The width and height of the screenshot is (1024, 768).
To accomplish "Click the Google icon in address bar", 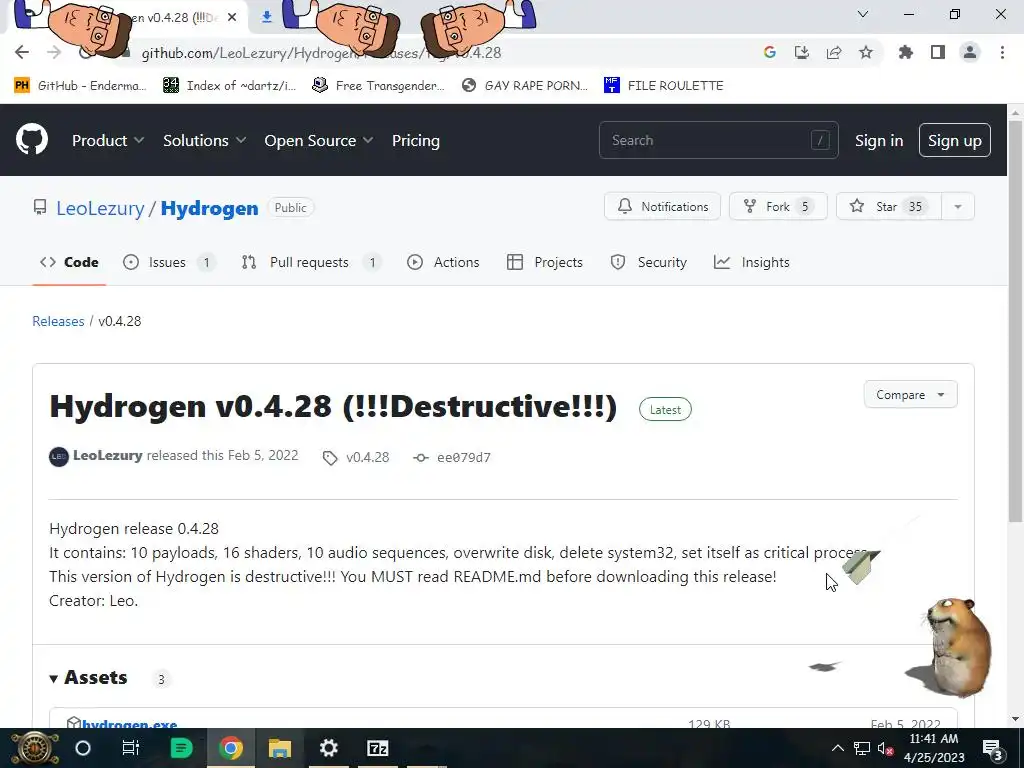I will click(x=770, y=52).
